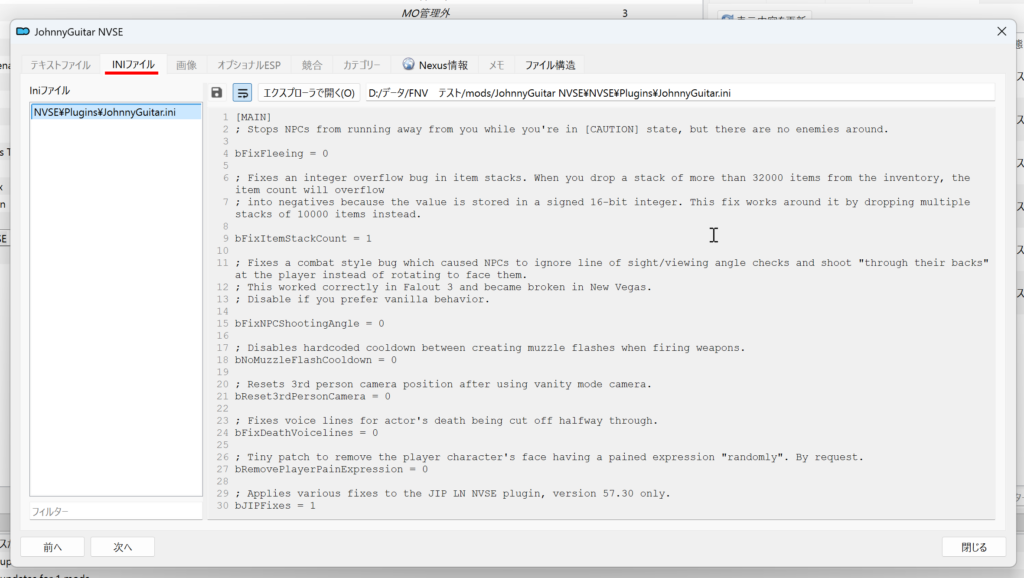Switch to the テキストファイル tab
1024x578 pixels.
click(60, 65)
